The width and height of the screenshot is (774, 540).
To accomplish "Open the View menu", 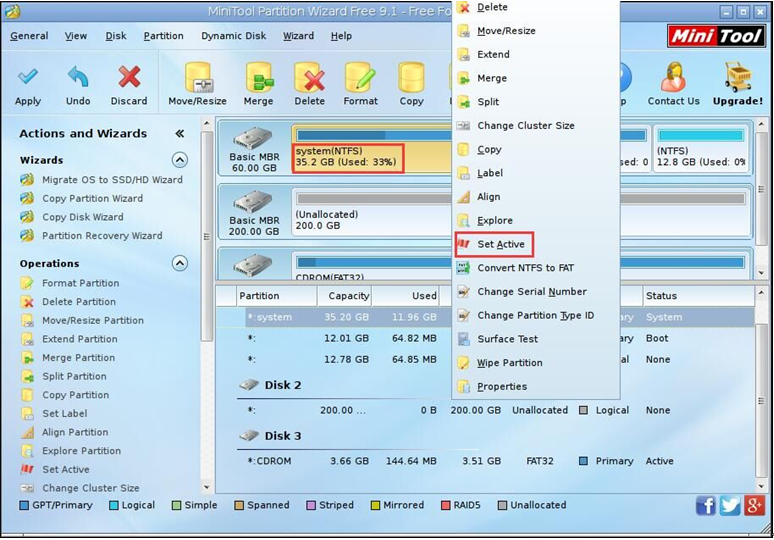I will [x=76, y=36].
